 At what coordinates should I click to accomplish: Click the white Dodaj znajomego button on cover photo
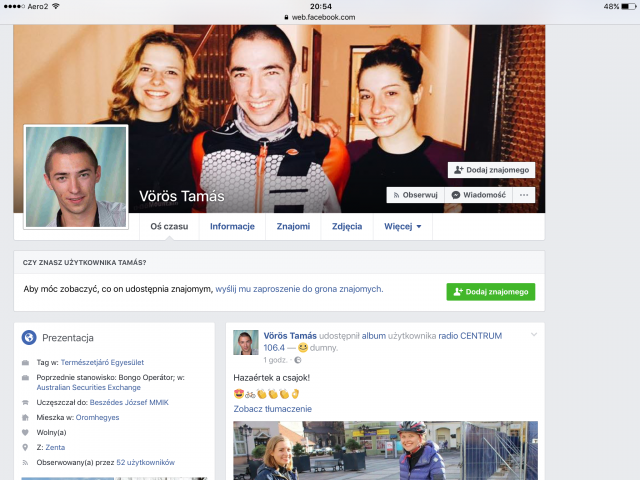coord(491,170)
